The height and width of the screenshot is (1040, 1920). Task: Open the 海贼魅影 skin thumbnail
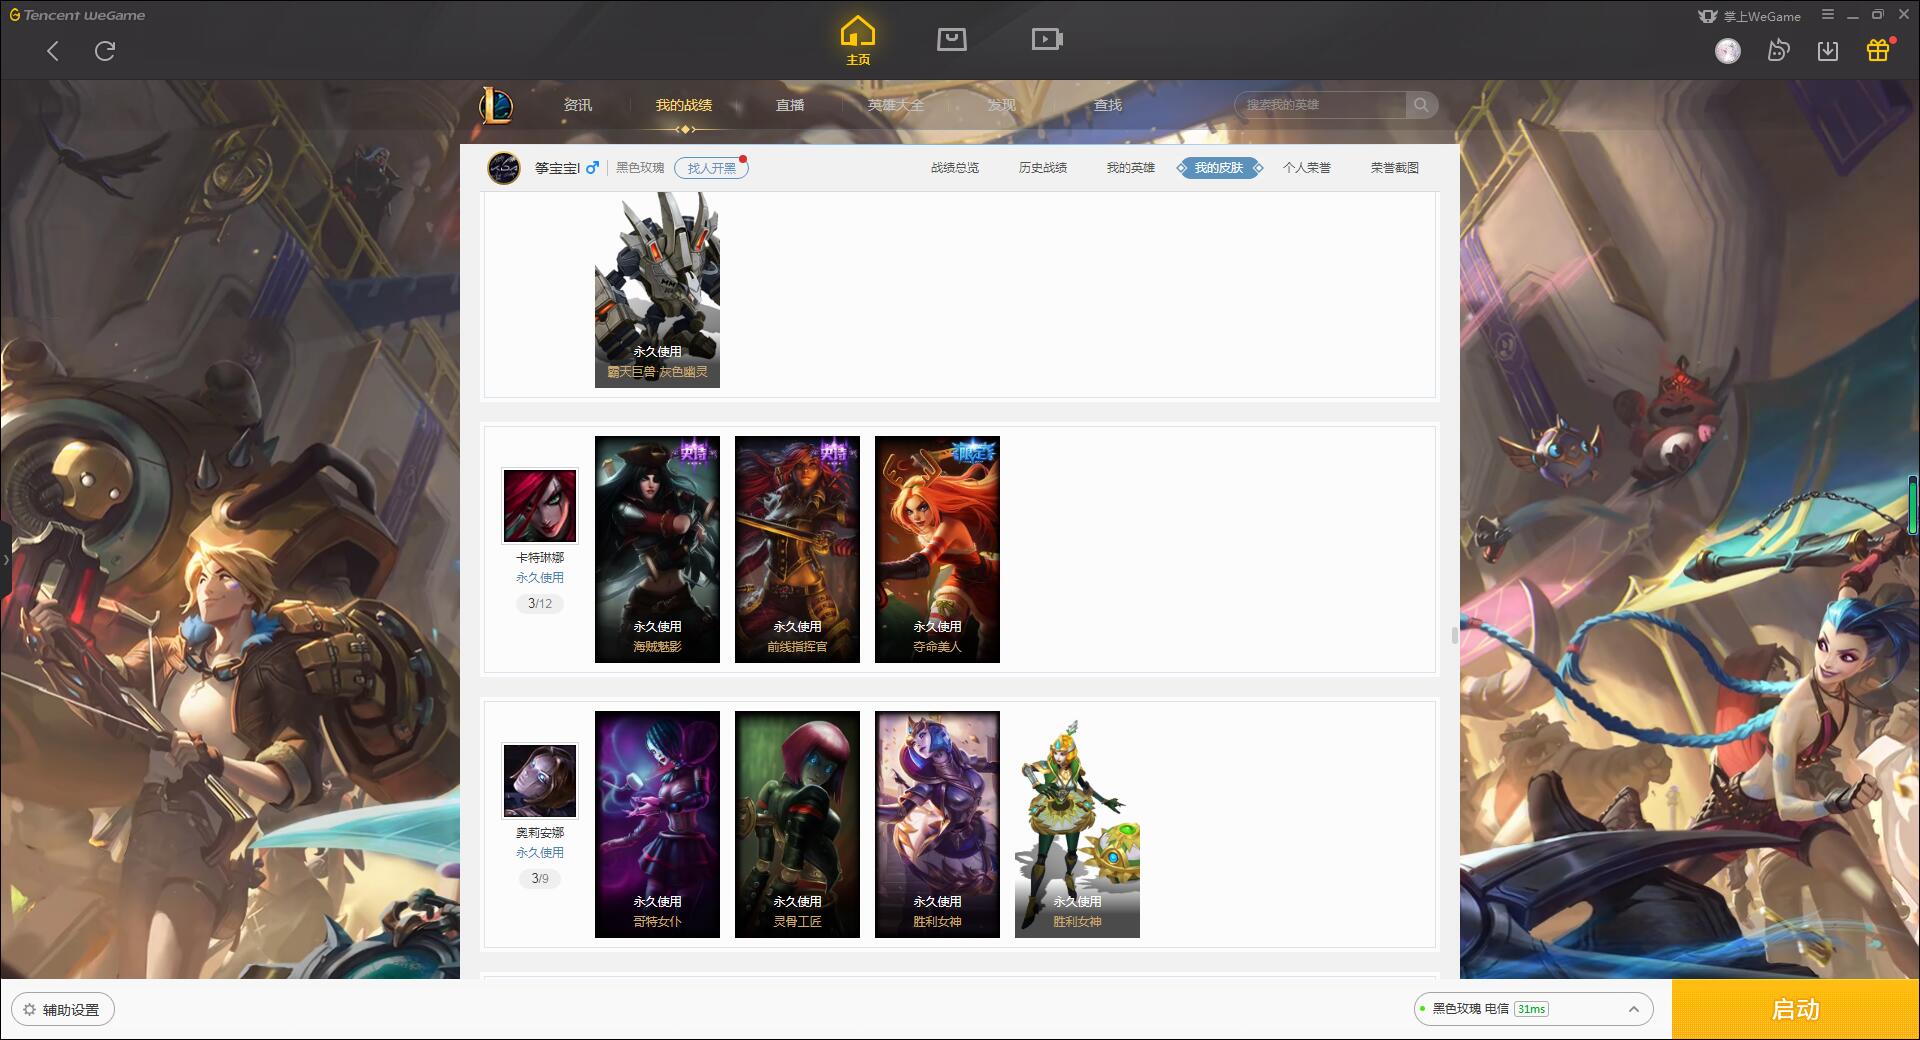point(657,549)
